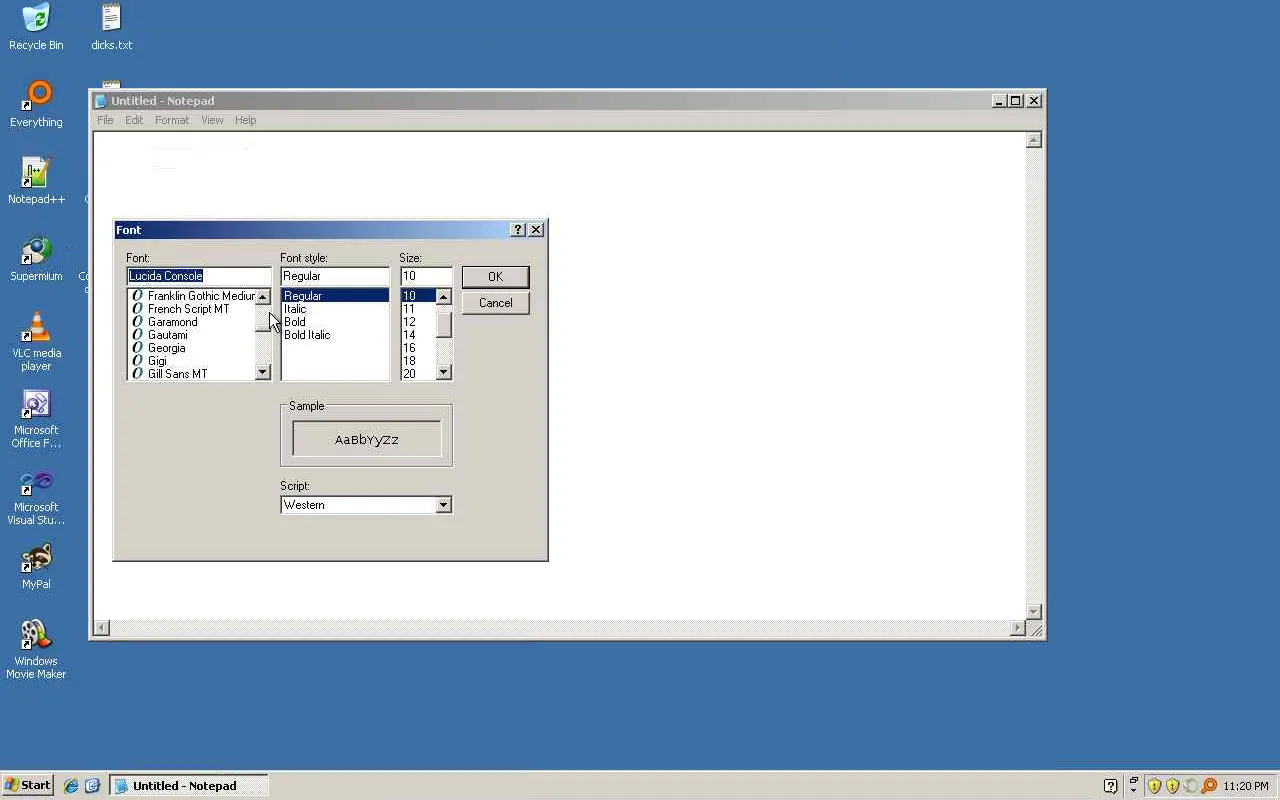This screenshot has height=800, width=1280.
Task: Click the help question mark icon in the taskbar tray
Action: coord(1110,786)
